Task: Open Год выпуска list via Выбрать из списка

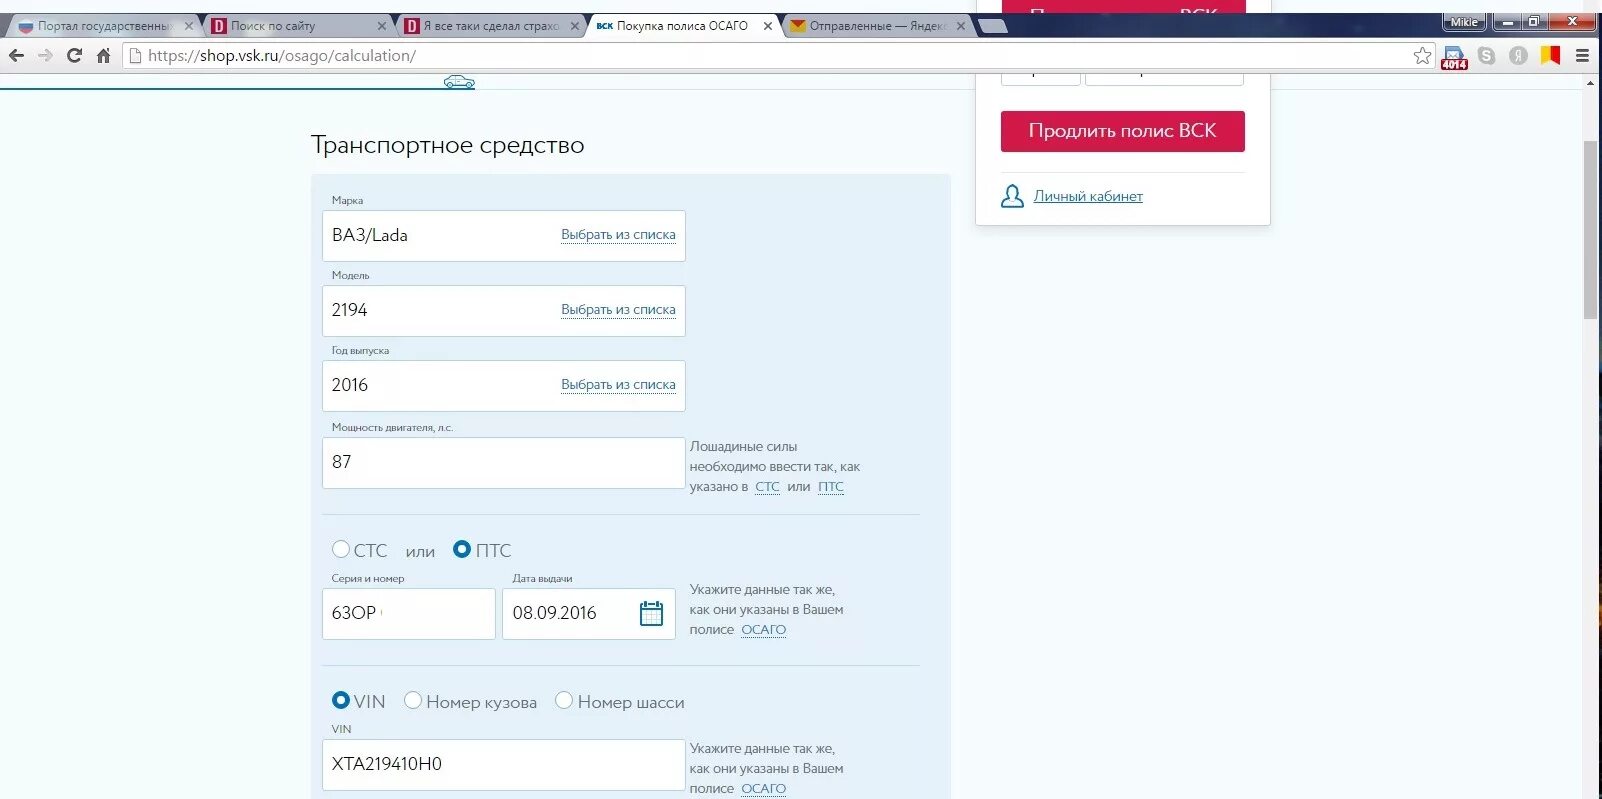Action: 618,385
